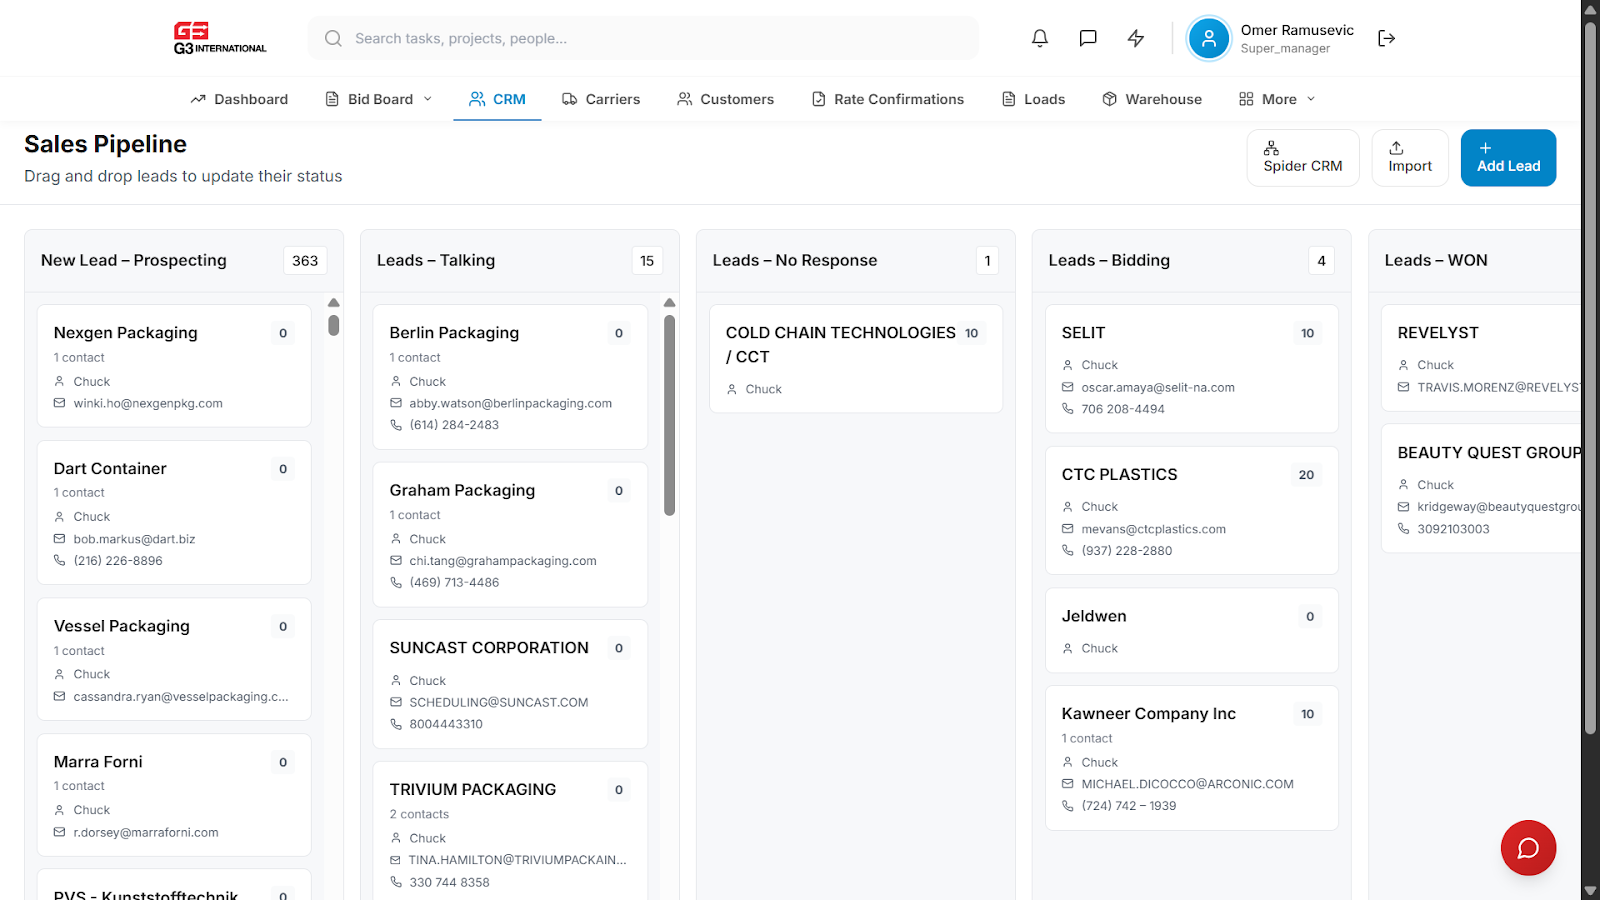Screen dimensions: 1600x900
Task: Click the email icon on Nexgen Packaging card
Action: pos(60,403)
